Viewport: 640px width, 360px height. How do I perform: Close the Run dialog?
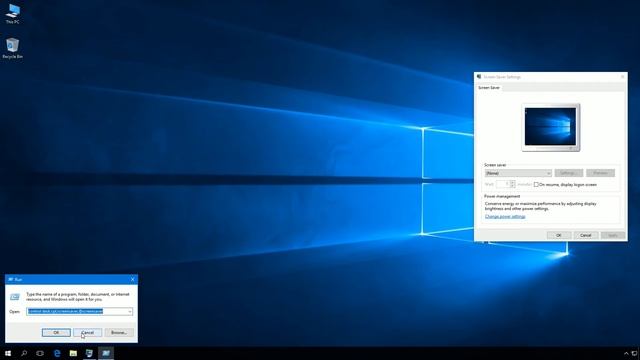pos(133,279)
